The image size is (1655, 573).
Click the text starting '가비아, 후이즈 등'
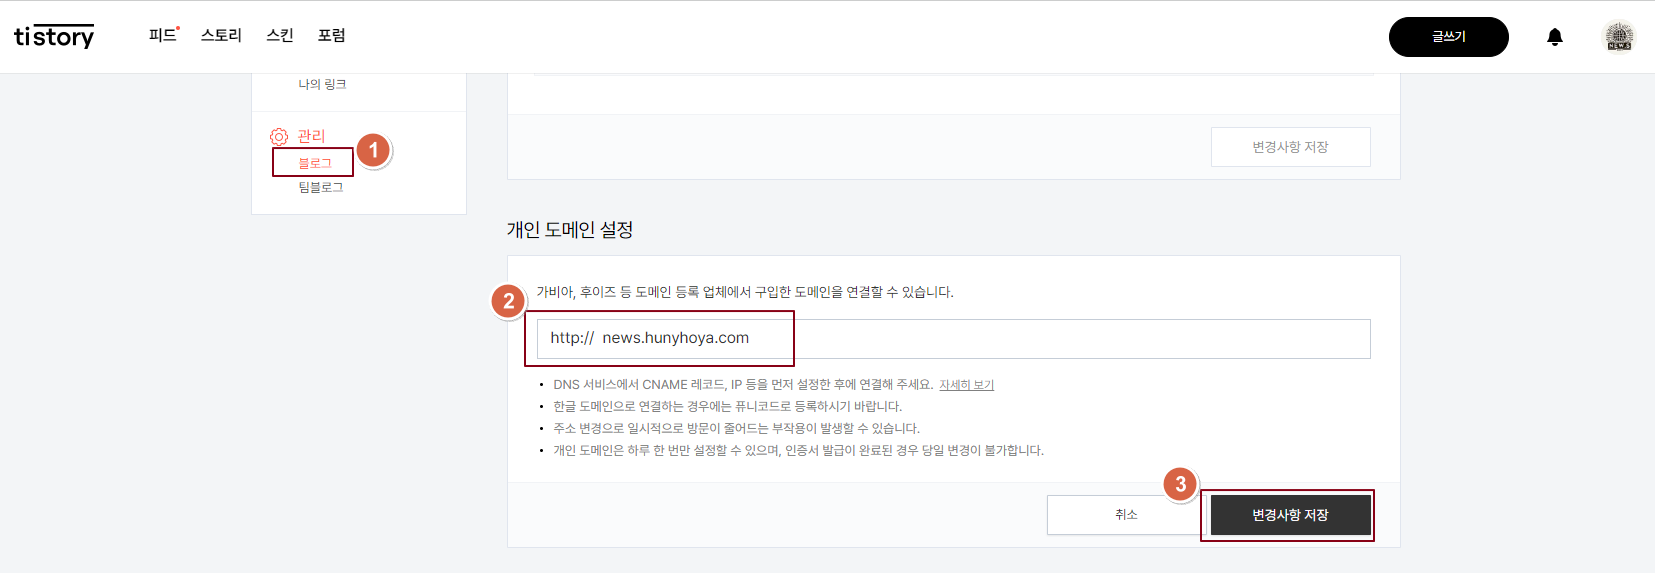[745, 292]
